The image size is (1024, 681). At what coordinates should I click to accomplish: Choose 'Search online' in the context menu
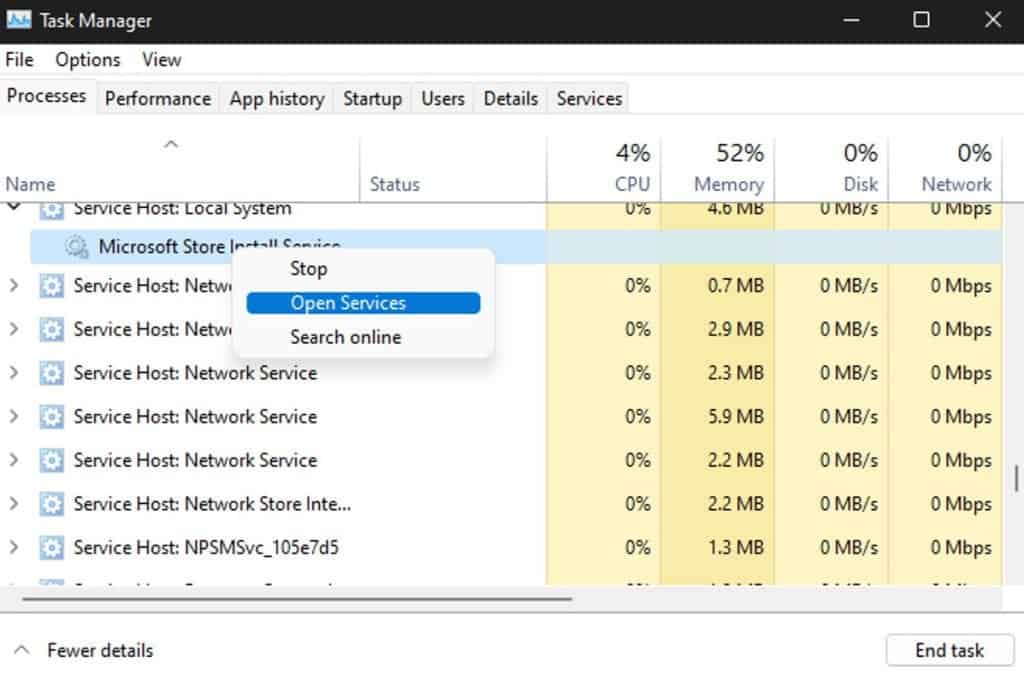(345, 337)
